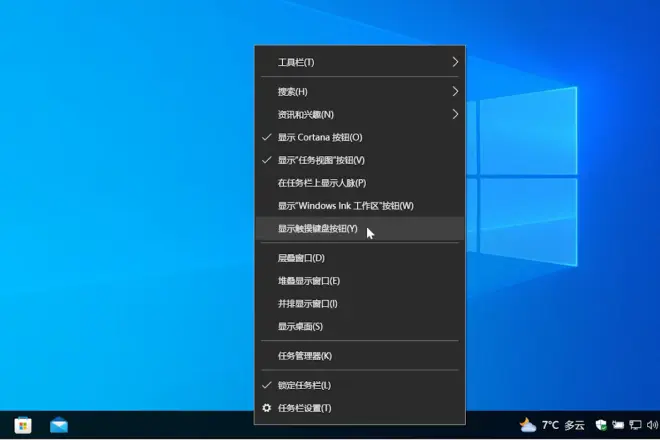Open Windows Security shield tray icon
The height and width of the screenshot is (440, 660).
(601, 425)
